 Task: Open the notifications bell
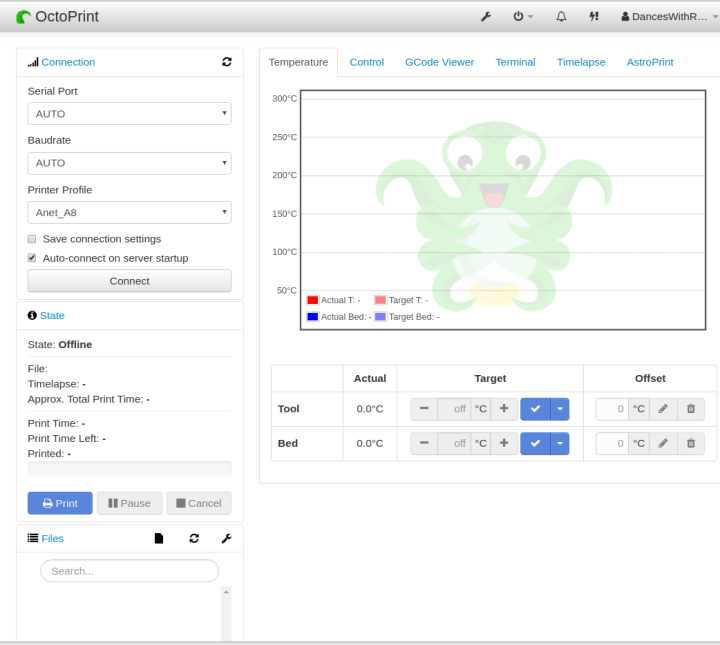pos(561,17)
